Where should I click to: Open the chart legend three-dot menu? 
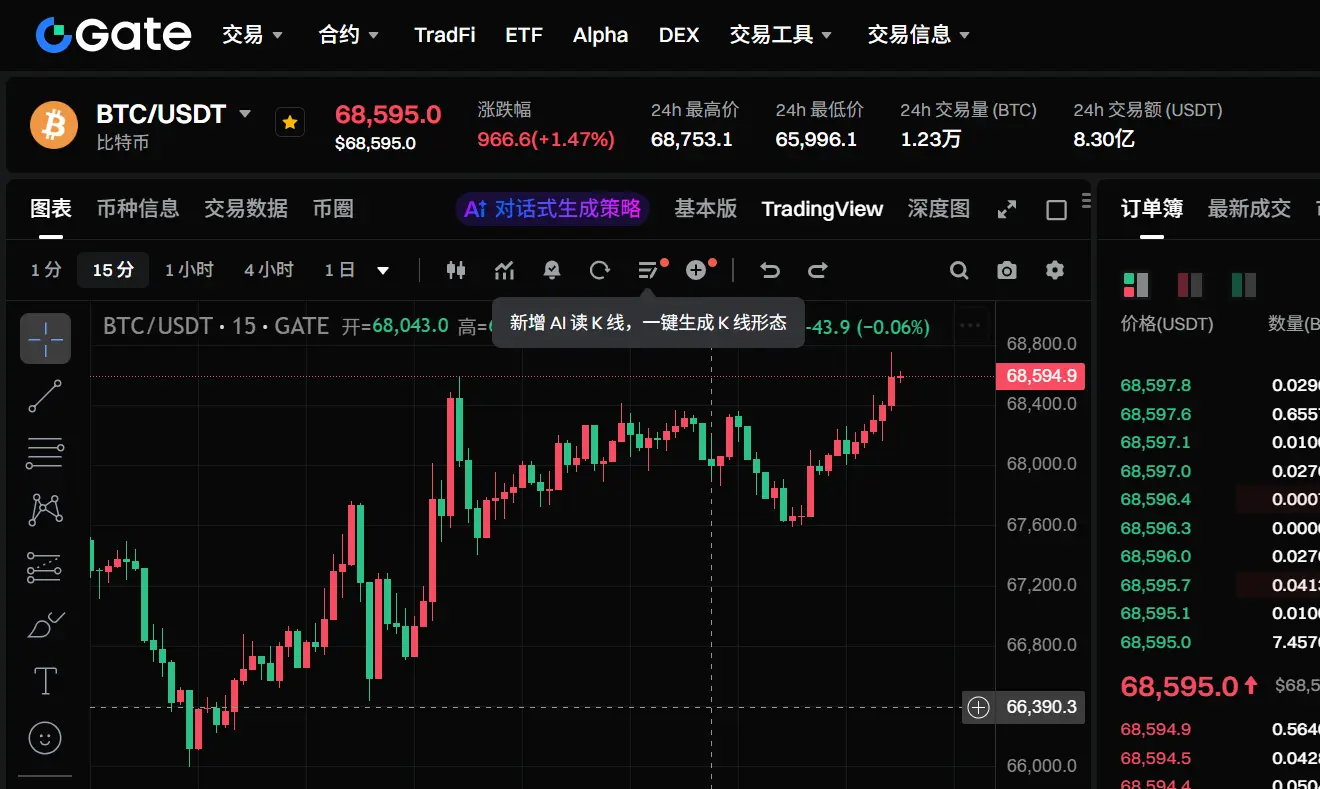(970, 325)
